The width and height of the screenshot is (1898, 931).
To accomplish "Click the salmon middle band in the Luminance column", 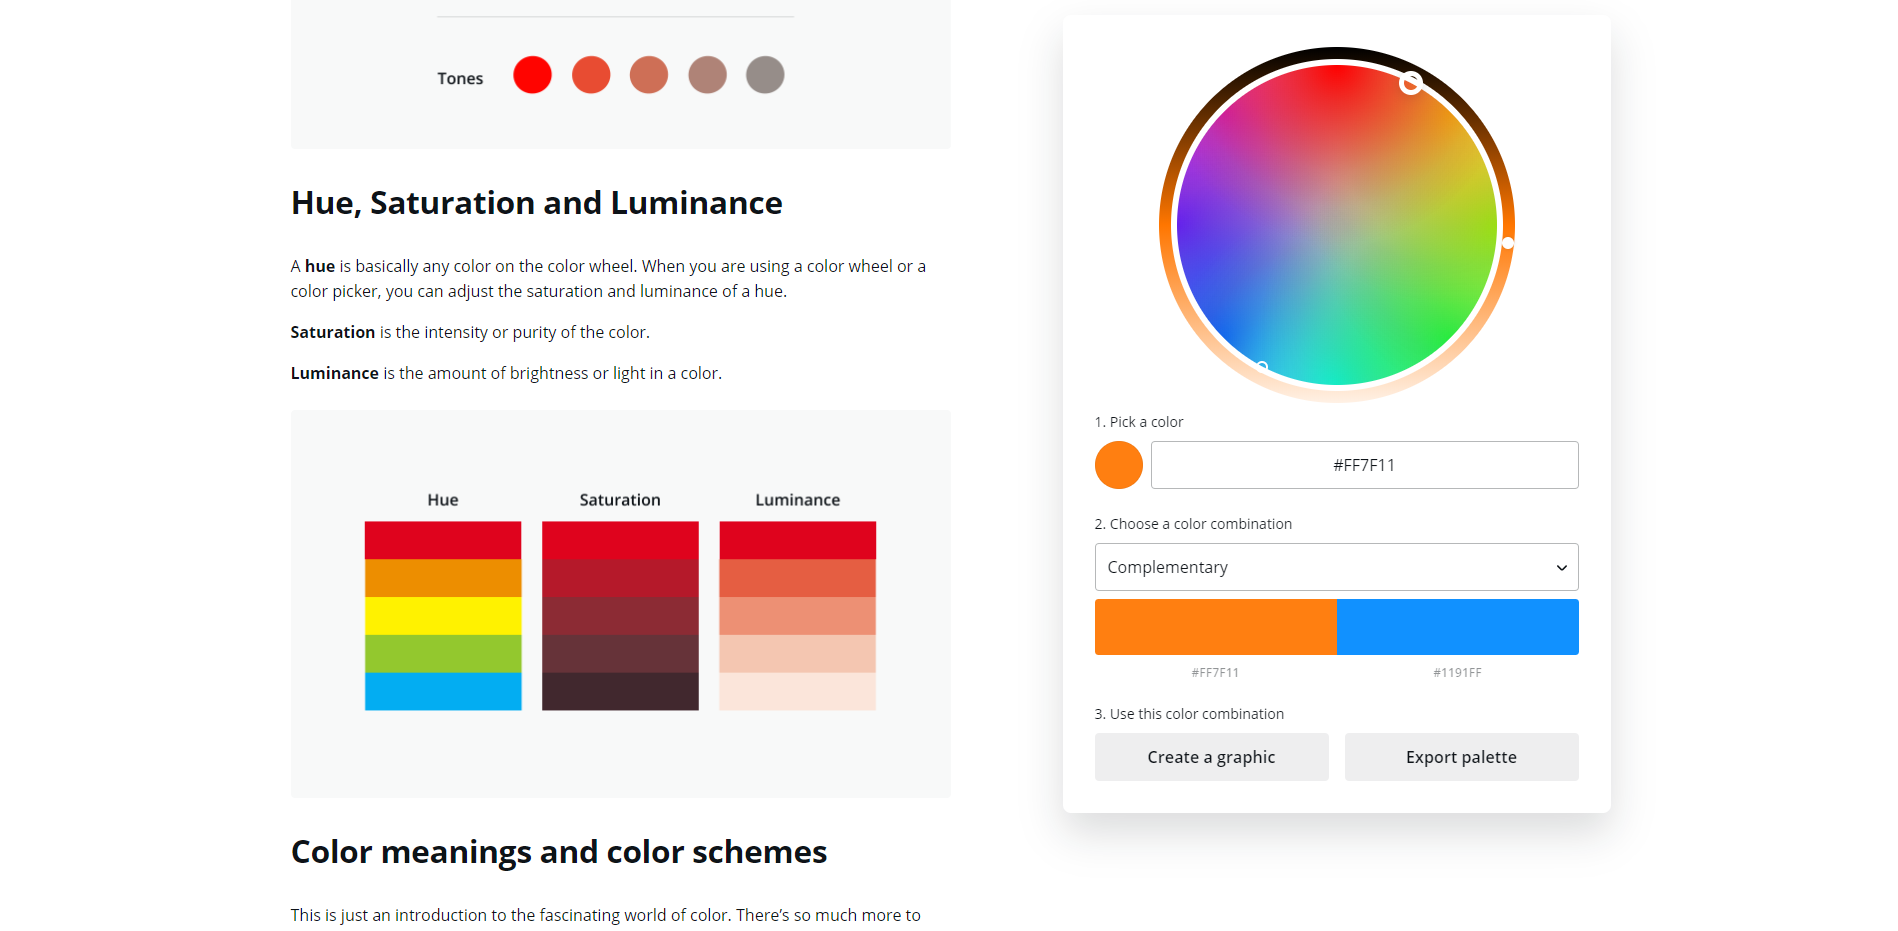I will tap(798, 616).
